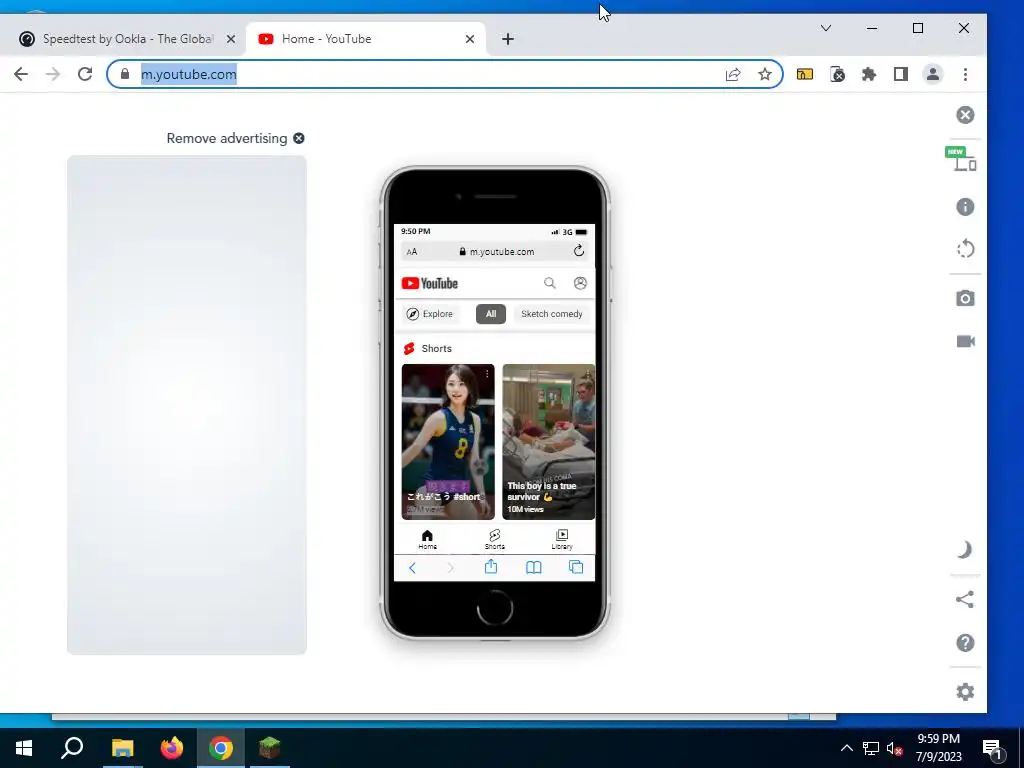The height and width of the screenshot is (768, 1024).
Task: Open the Windows Start menu
Action: 24,748
